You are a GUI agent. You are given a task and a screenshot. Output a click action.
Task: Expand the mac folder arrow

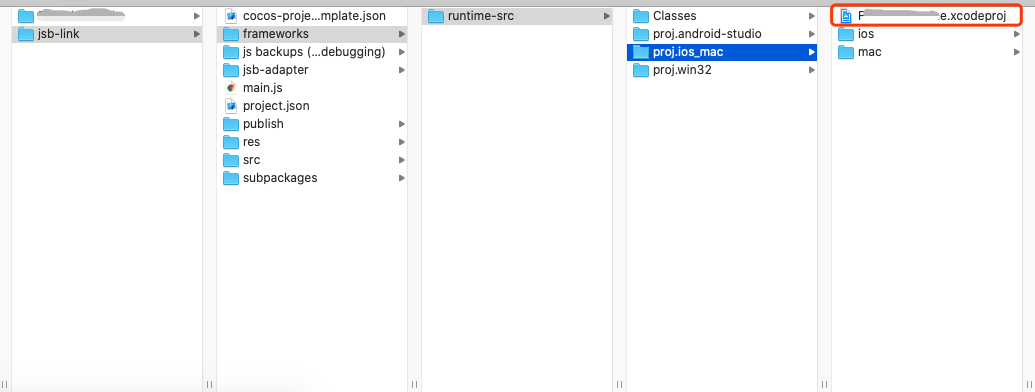point(1017,52)
